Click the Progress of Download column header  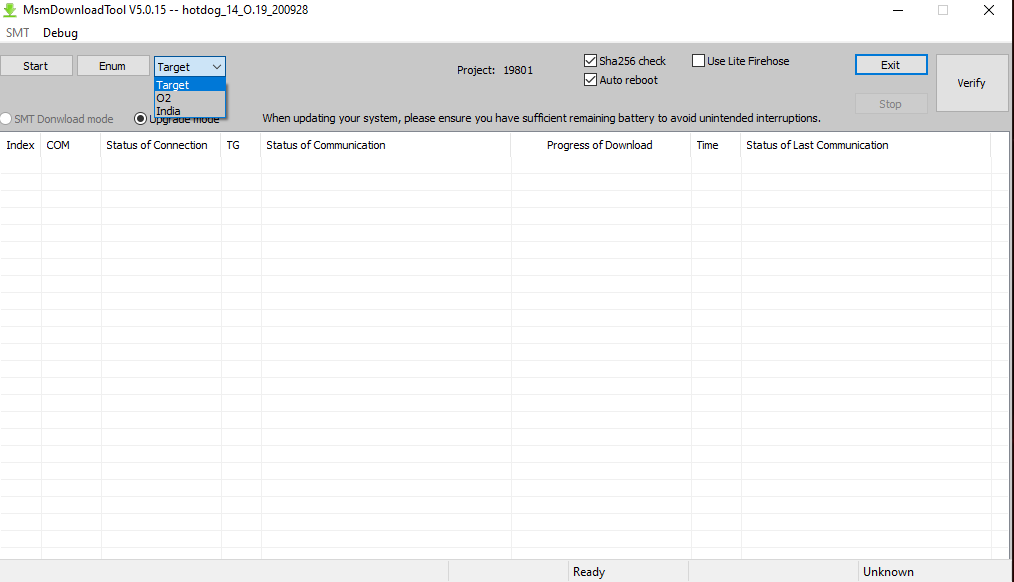[599, 145]
